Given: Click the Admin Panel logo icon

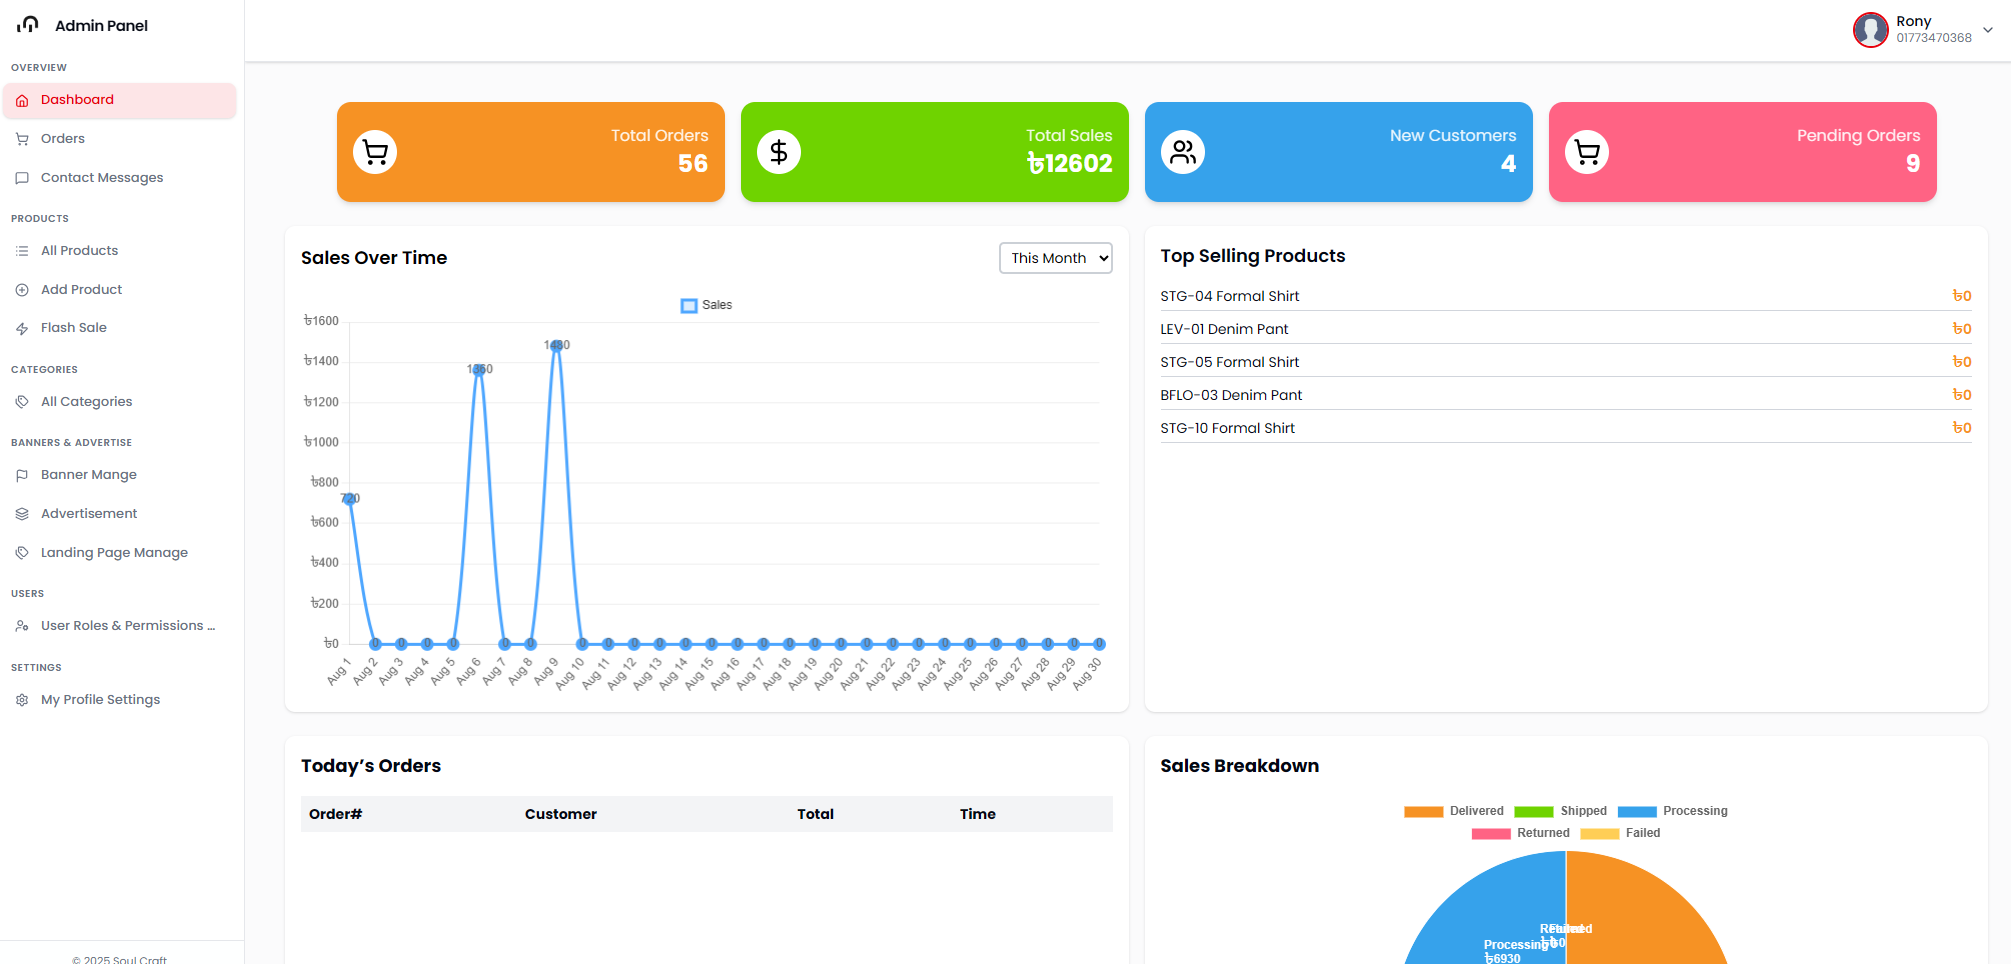Looking at the screenshot, I should (x=28, y=24).
